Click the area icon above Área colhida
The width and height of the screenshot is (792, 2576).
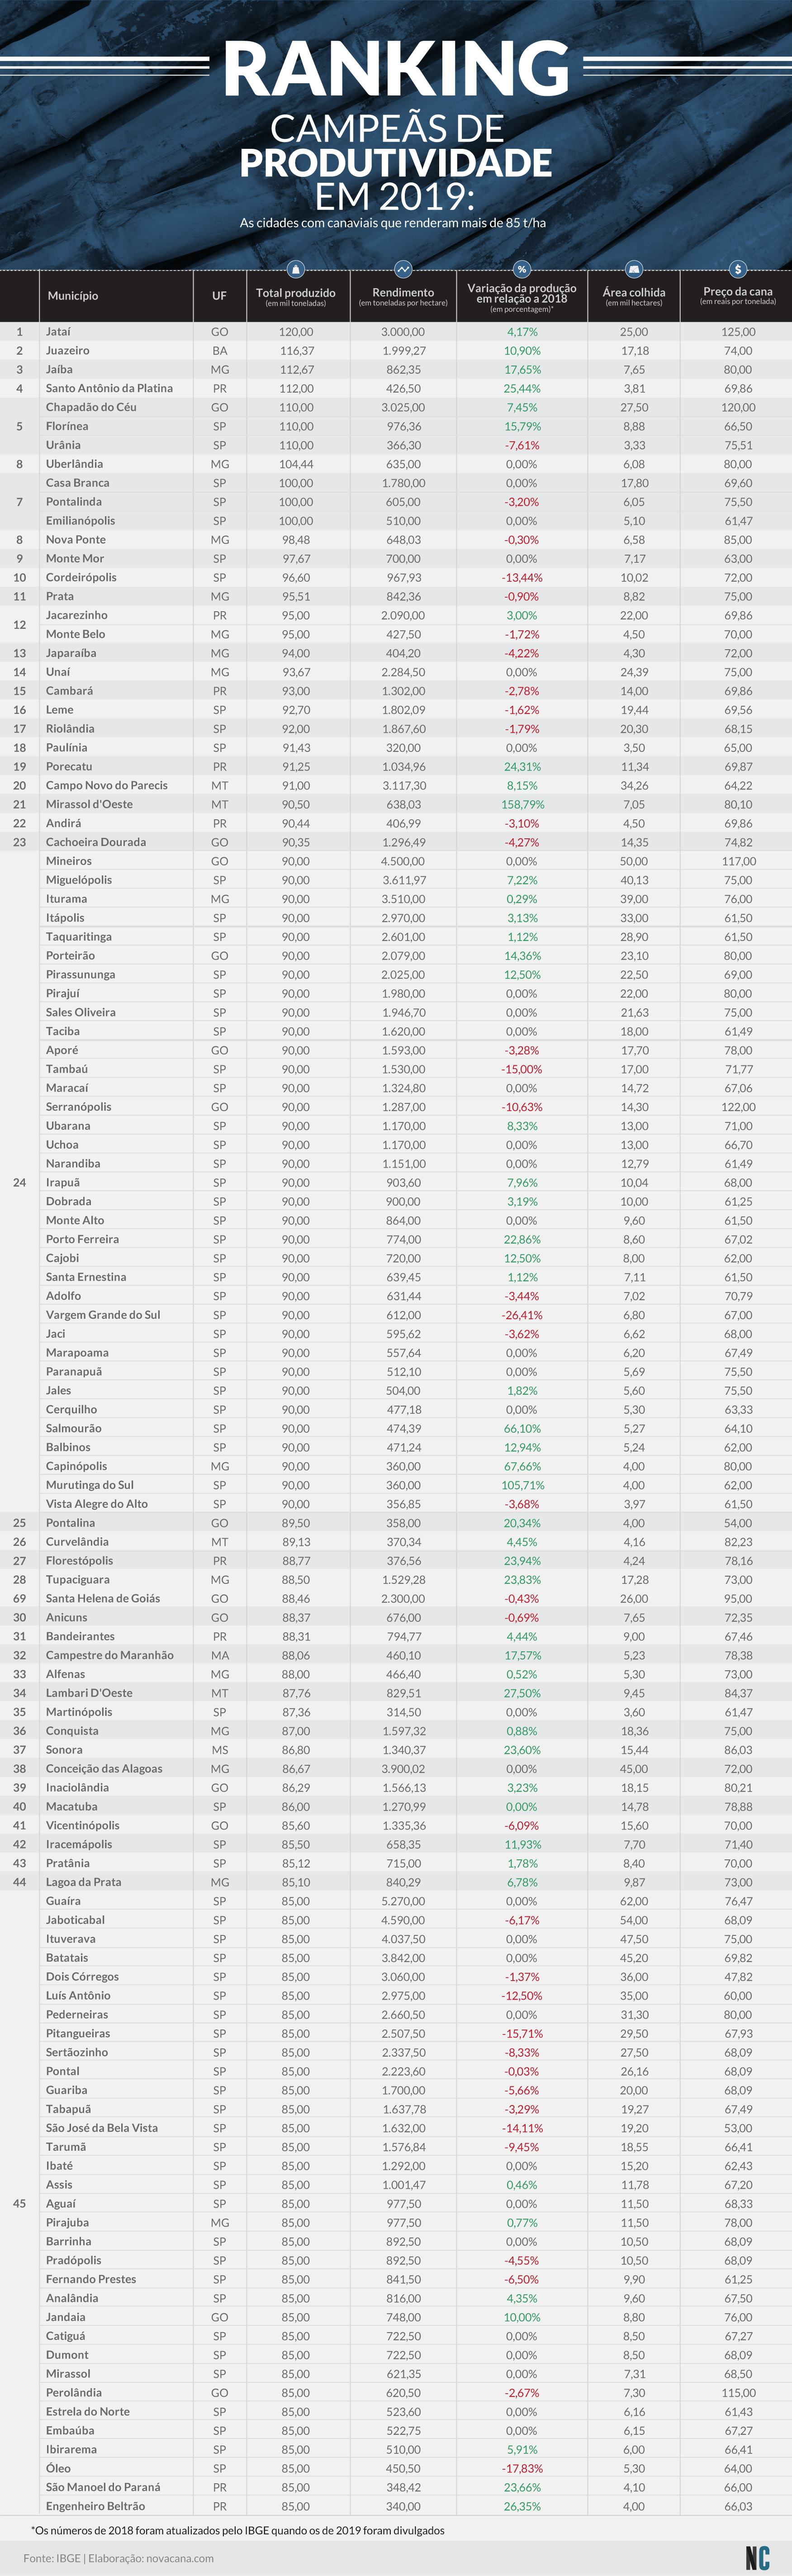coord(634,269)
